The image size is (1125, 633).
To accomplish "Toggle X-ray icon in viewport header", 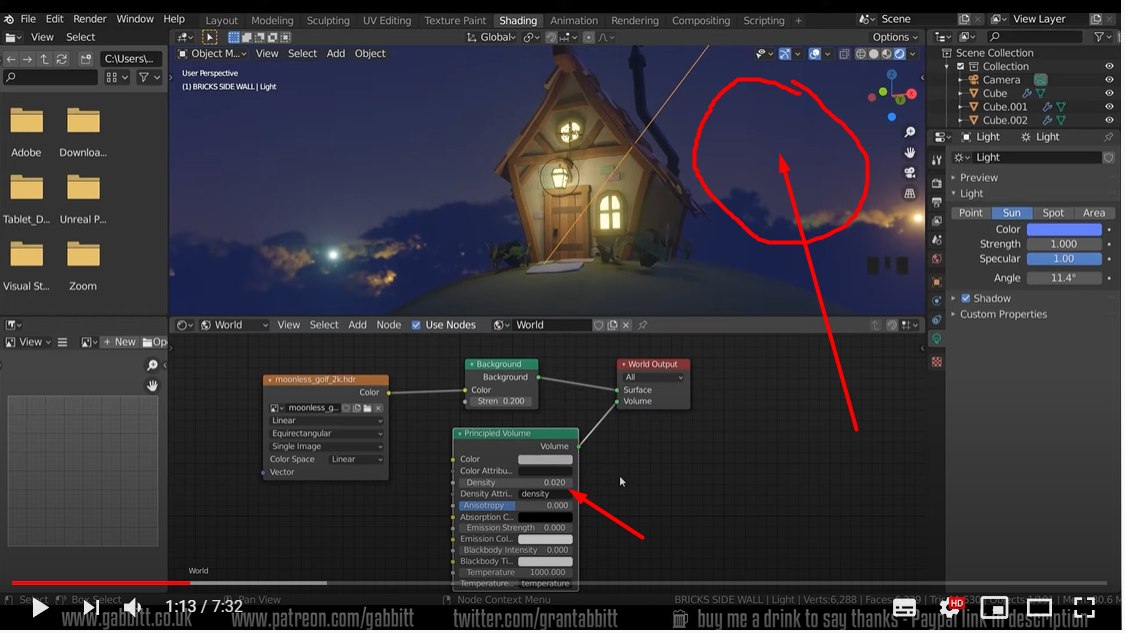I will click(x=844, y=54).
